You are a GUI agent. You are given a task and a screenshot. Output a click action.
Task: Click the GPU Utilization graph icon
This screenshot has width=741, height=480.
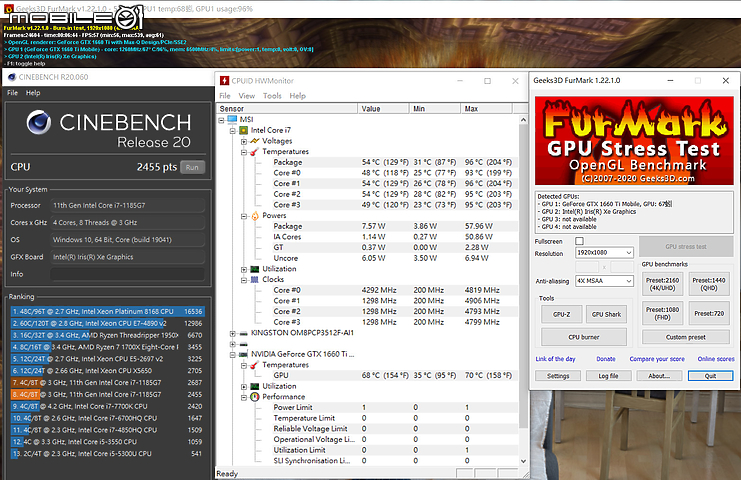pyautogui.click(x=255, y=386)
